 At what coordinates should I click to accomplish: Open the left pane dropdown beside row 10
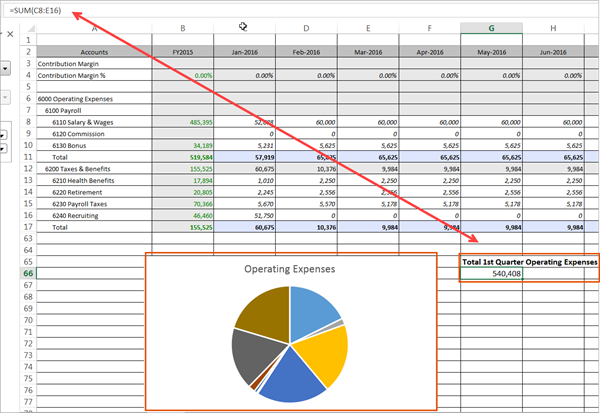3,149
